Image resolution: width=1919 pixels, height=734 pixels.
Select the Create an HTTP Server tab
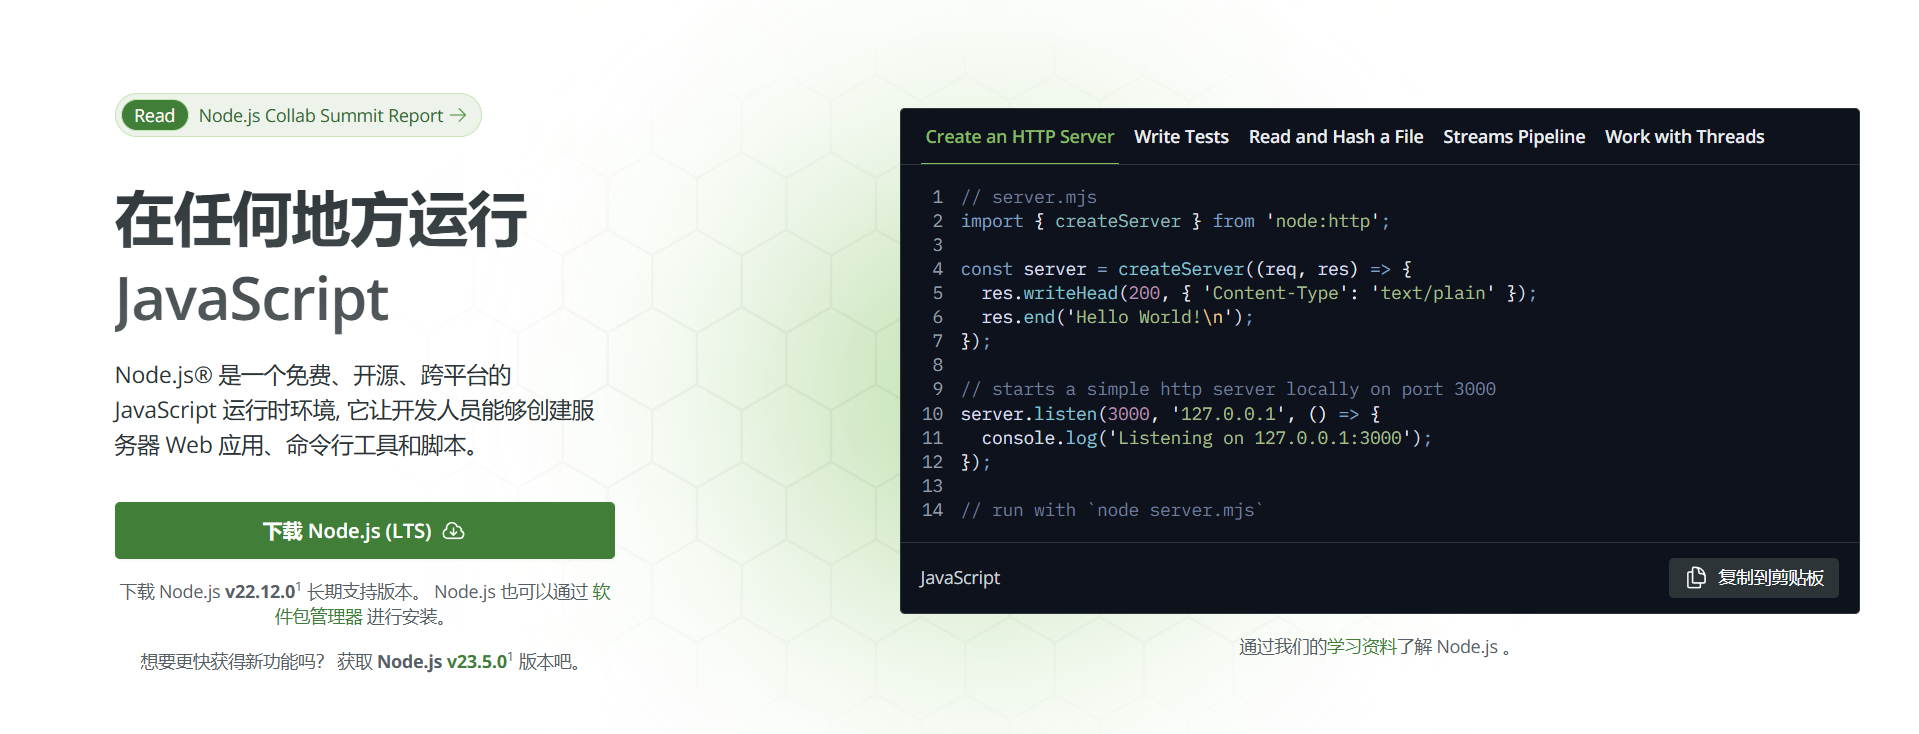tap(1019, 137)
